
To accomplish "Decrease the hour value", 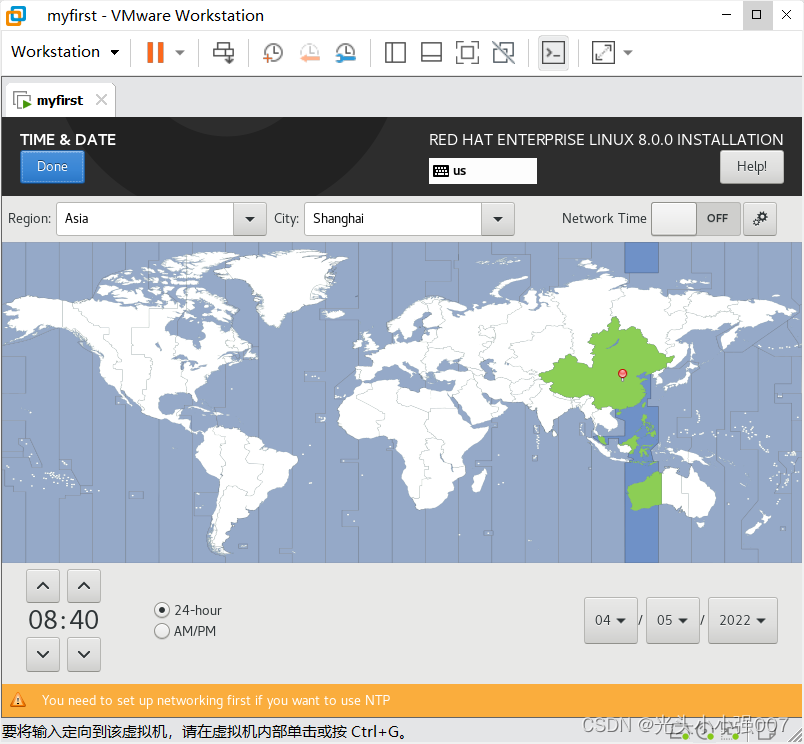I will point(43,654).
